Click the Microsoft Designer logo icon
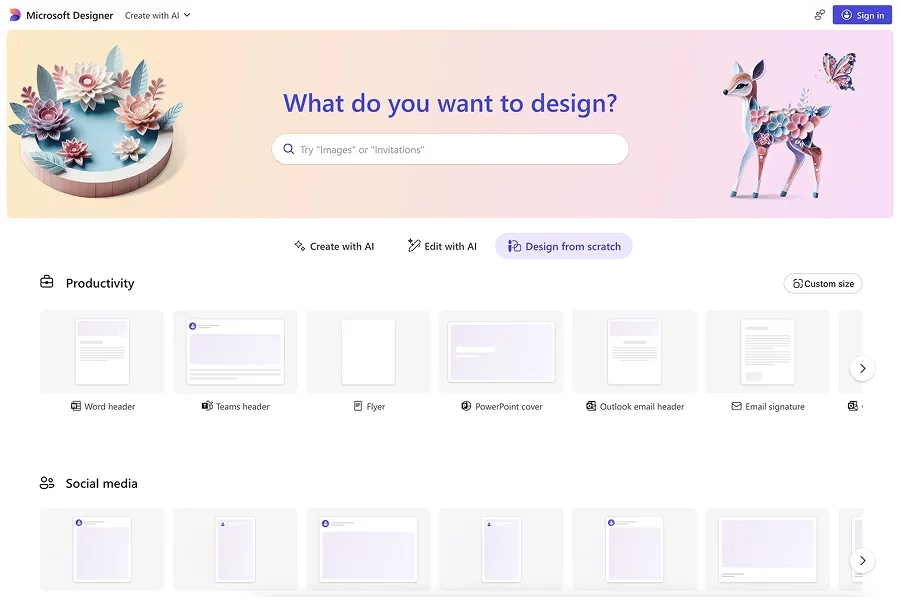This screenshot has height=600, width=900. click(x=15, y=15)
